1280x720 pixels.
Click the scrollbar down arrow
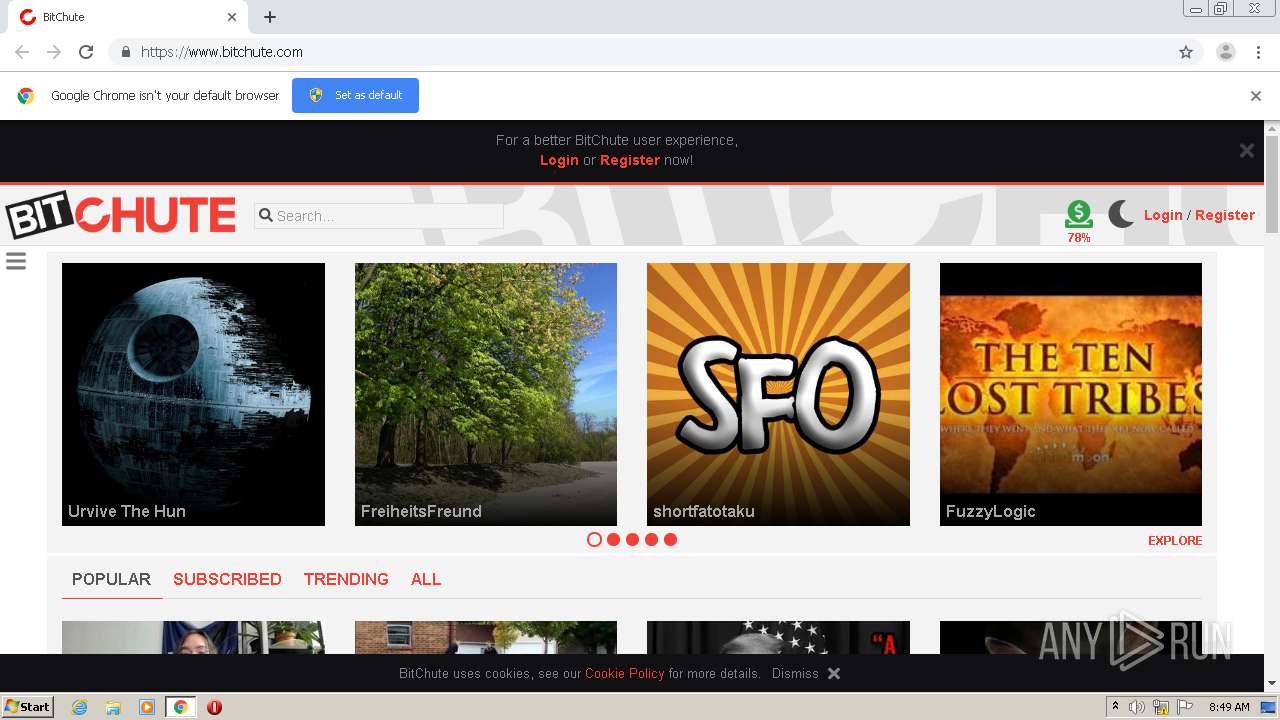click(1272, 683)
